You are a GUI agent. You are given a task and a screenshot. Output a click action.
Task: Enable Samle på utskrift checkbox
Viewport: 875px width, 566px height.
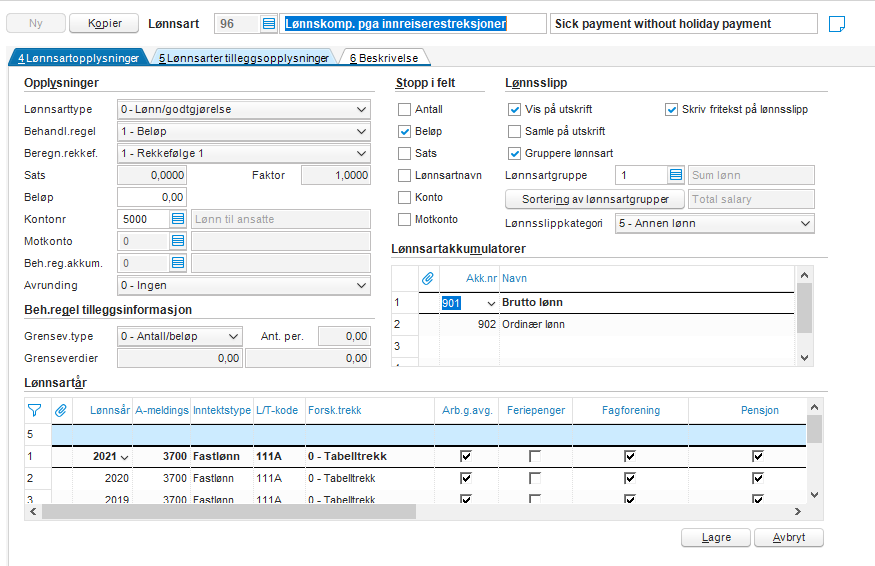coord(515,131)
